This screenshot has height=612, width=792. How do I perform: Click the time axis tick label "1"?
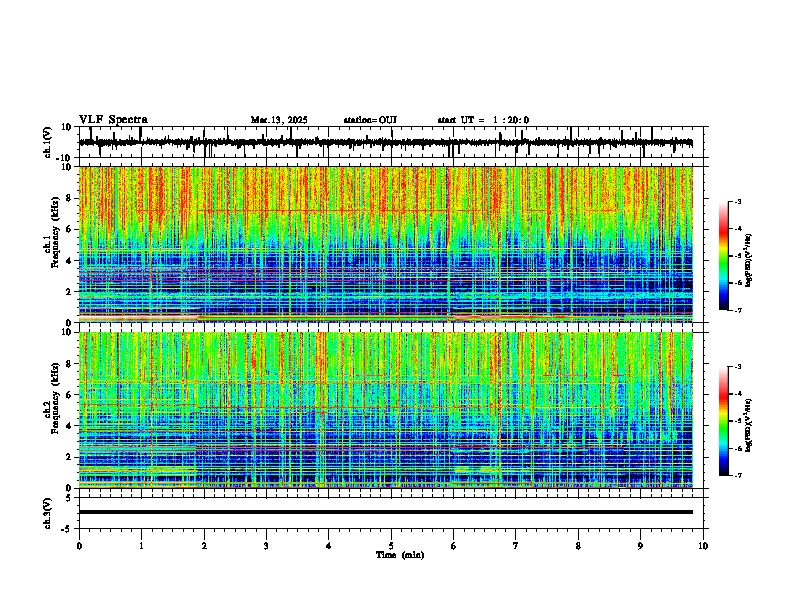pos(141,546)
